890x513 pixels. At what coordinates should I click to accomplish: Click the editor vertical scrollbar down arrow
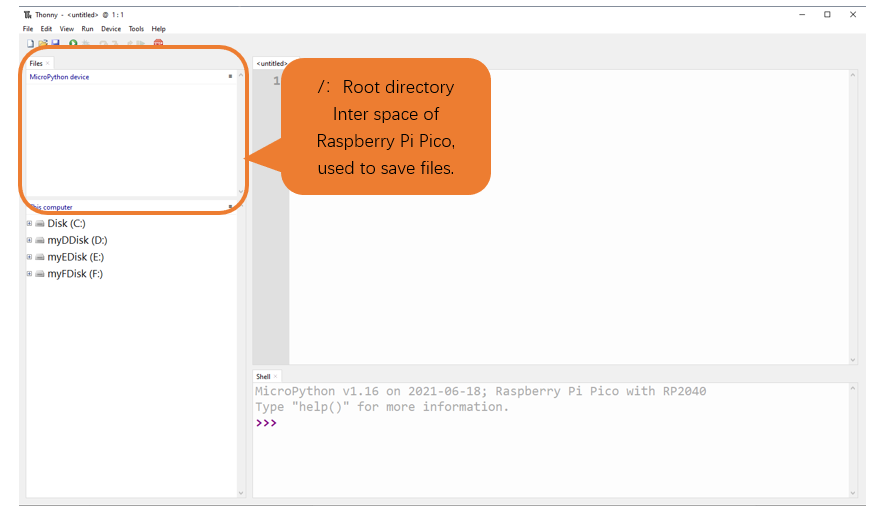click(853, 360)
